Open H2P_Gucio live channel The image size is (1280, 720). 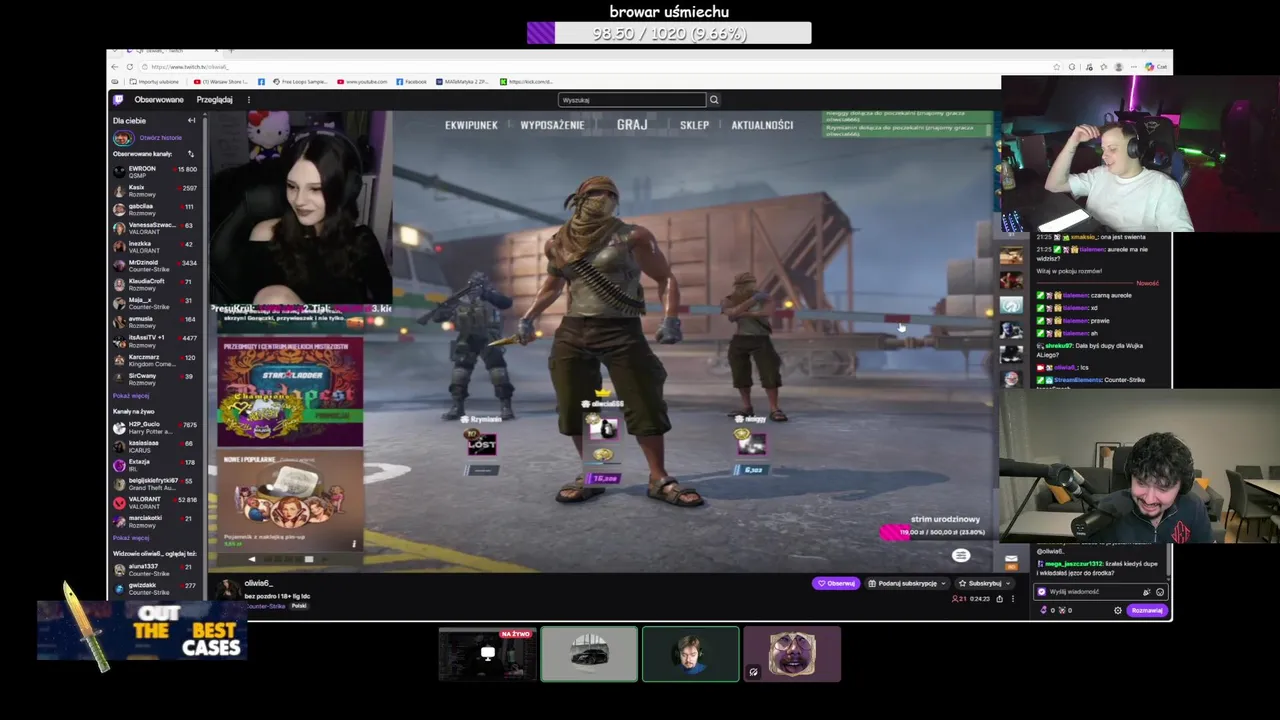(155, 427)
